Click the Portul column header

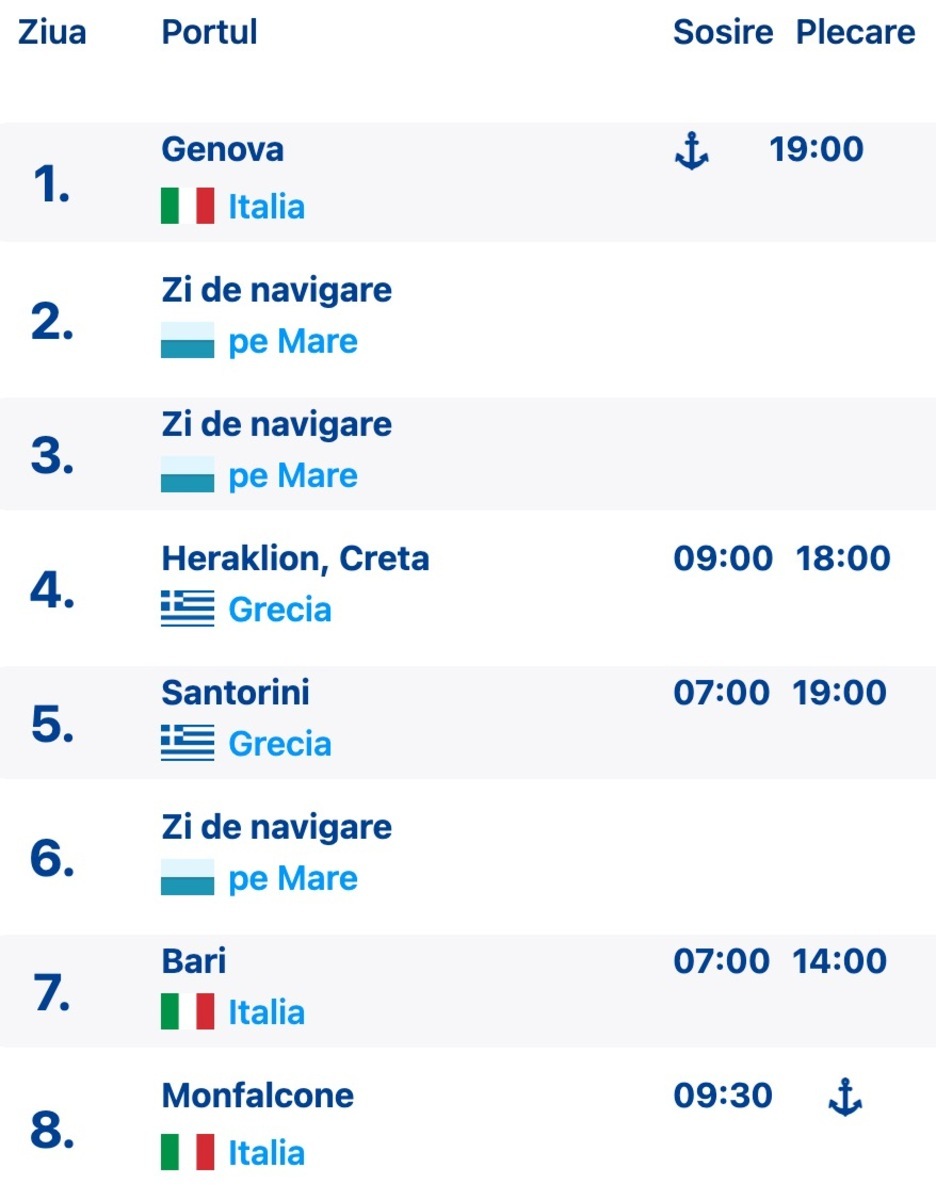pos(210,32)
